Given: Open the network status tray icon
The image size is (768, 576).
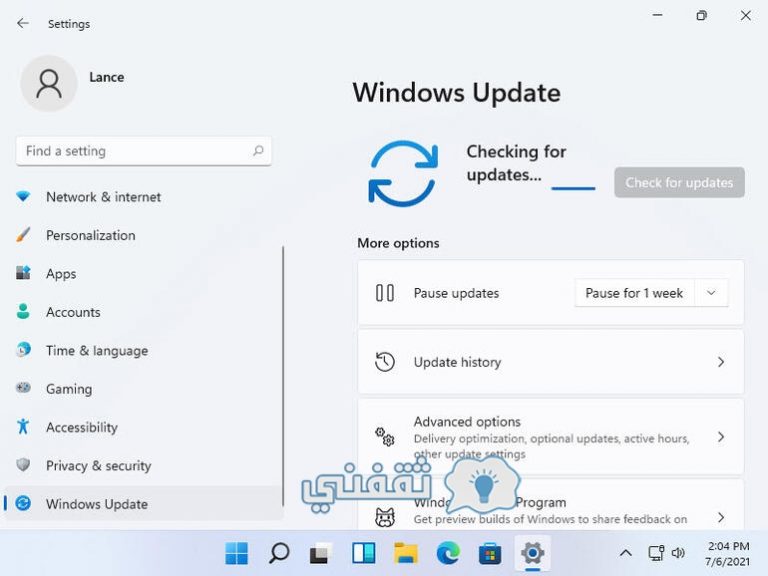Looking at the screenshot, I should click(x=656, y=553).
